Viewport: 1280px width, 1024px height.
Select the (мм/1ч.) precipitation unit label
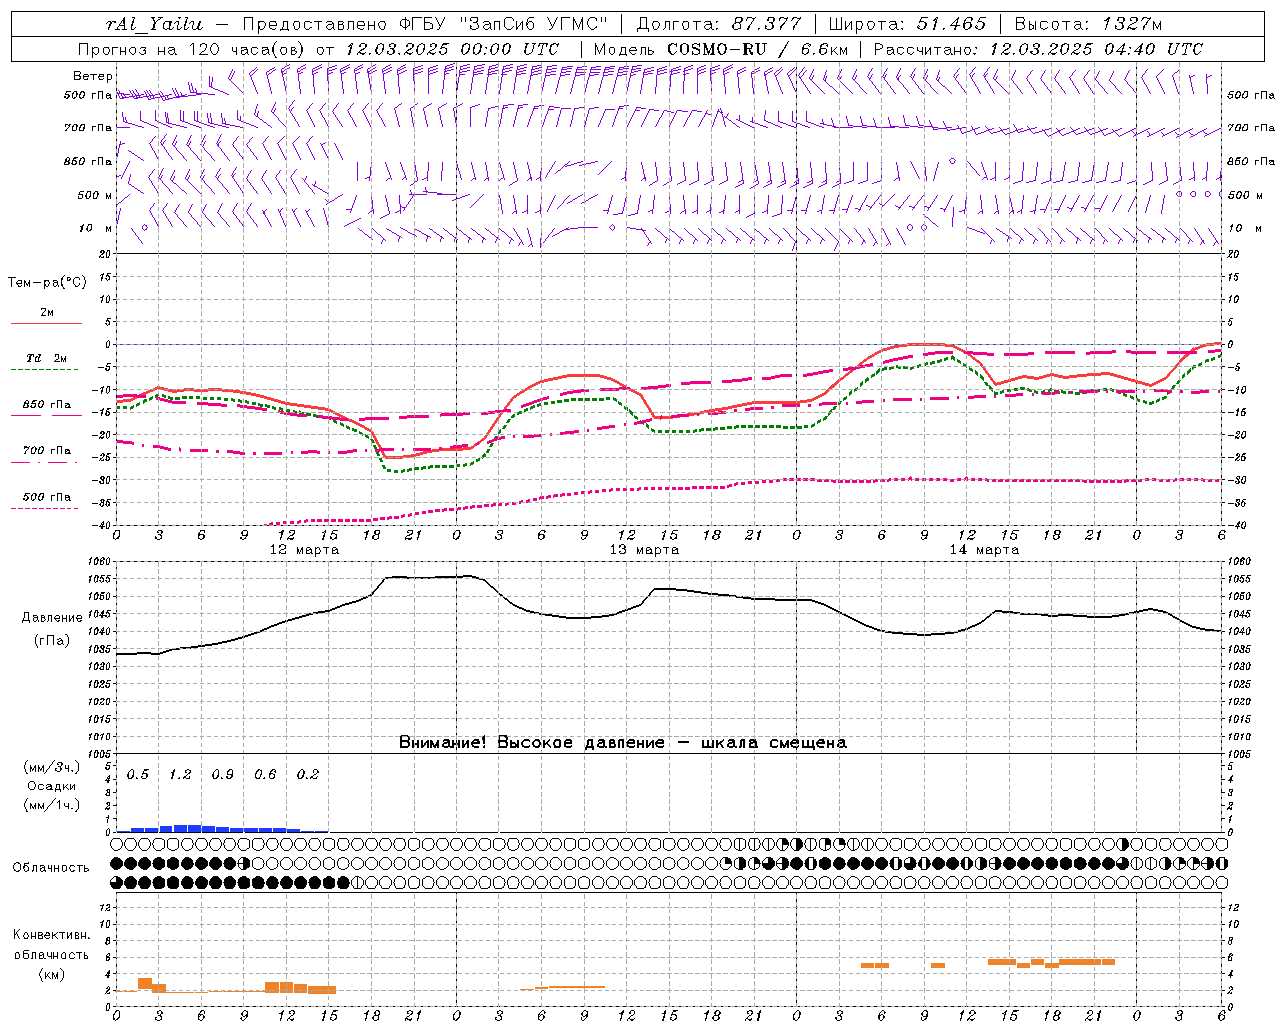(x=52, y=805)
